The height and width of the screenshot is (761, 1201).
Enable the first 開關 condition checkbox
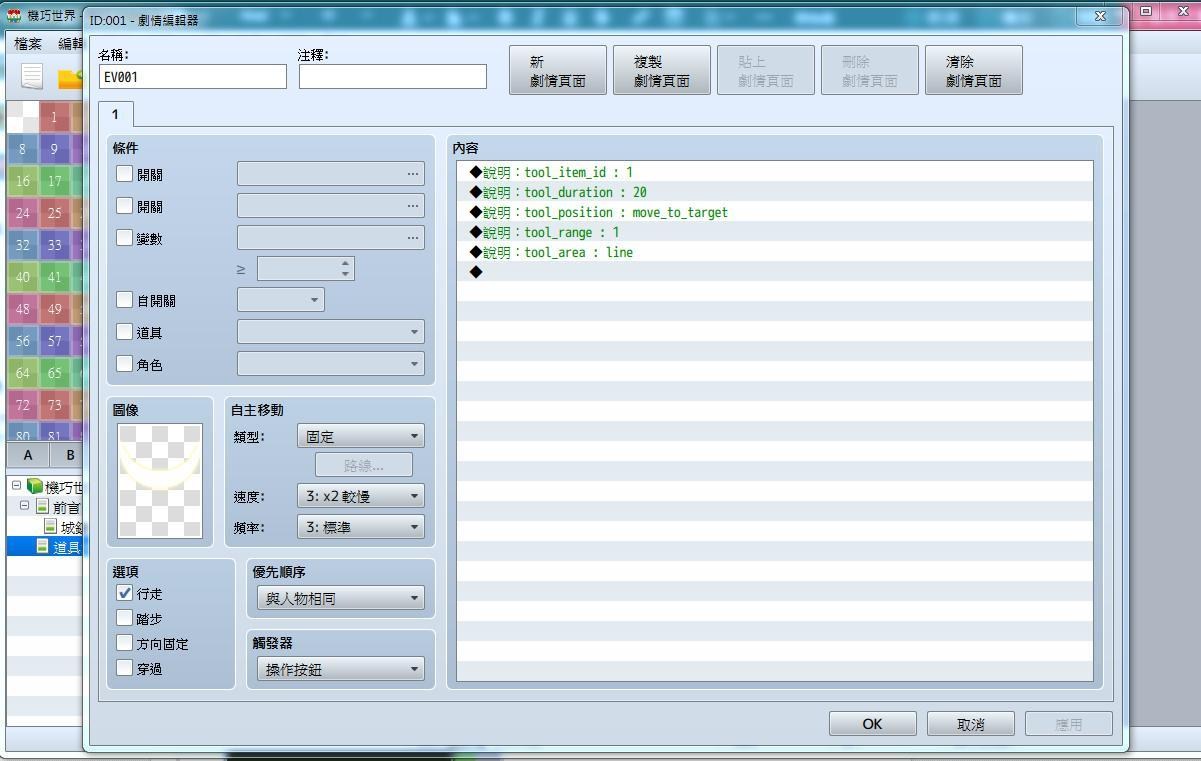(x=124, y=174)
